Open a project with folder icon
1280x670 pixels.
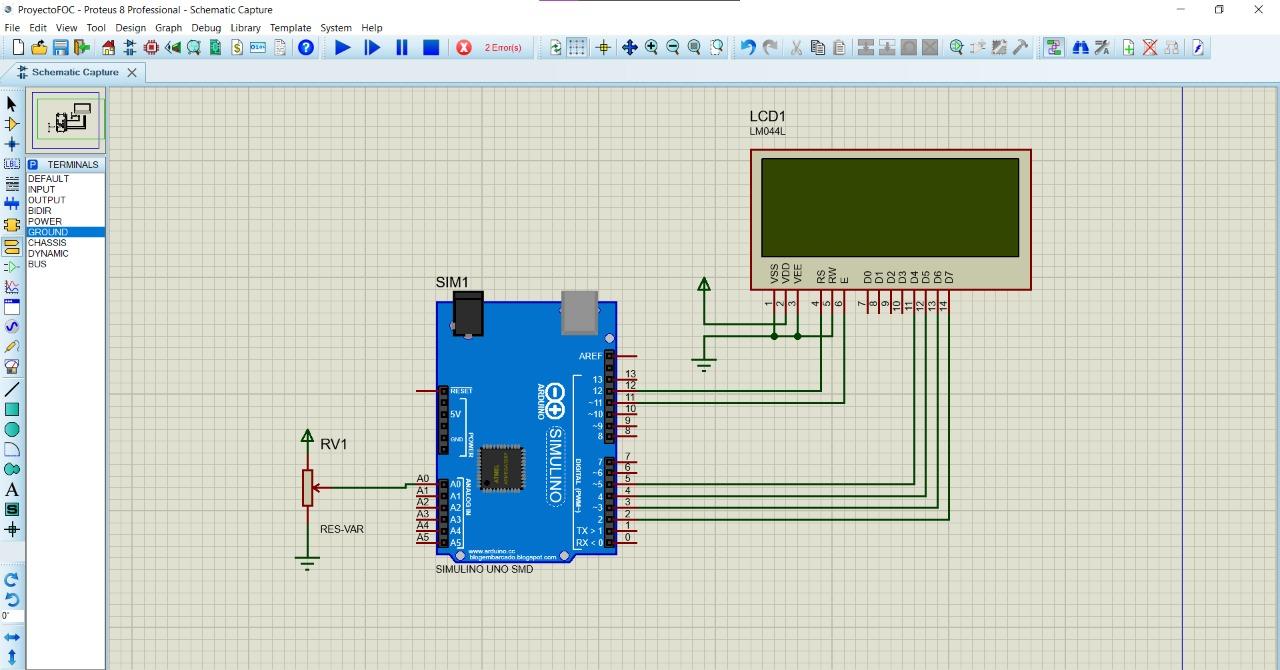coord(39,47)
